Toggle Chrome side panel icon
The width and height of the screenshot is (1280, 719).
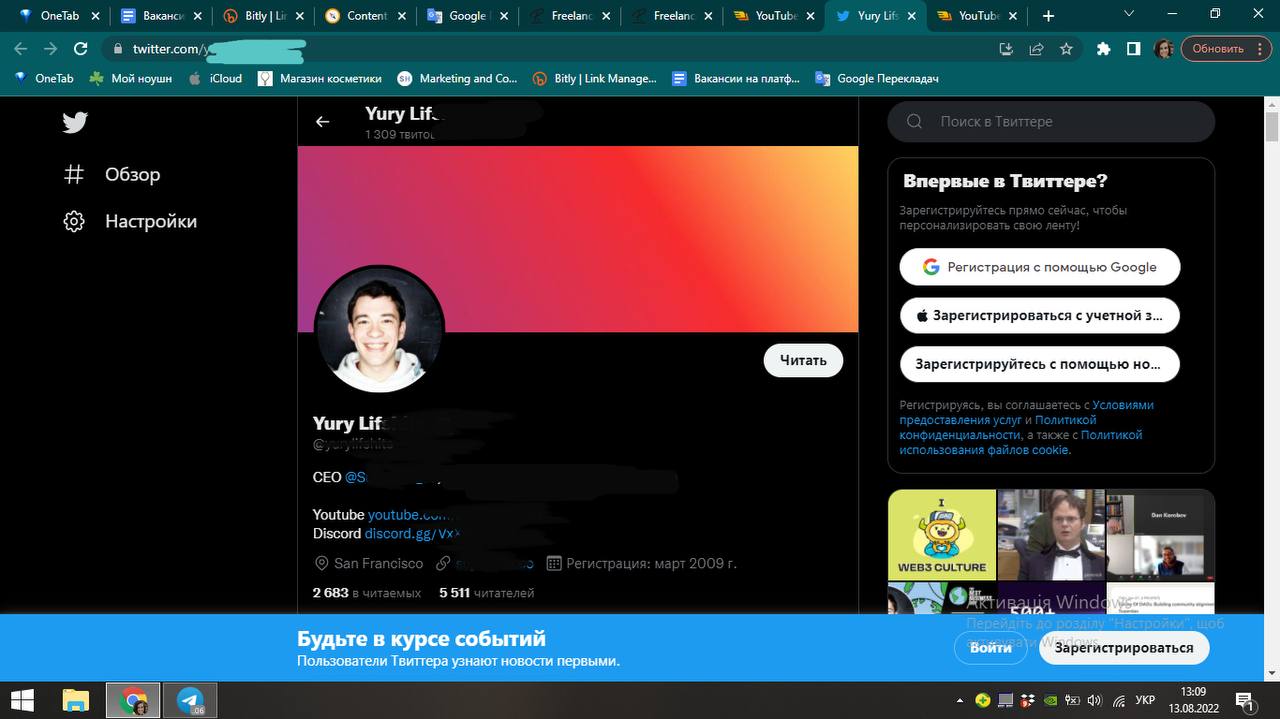(x=1134, y=48)
